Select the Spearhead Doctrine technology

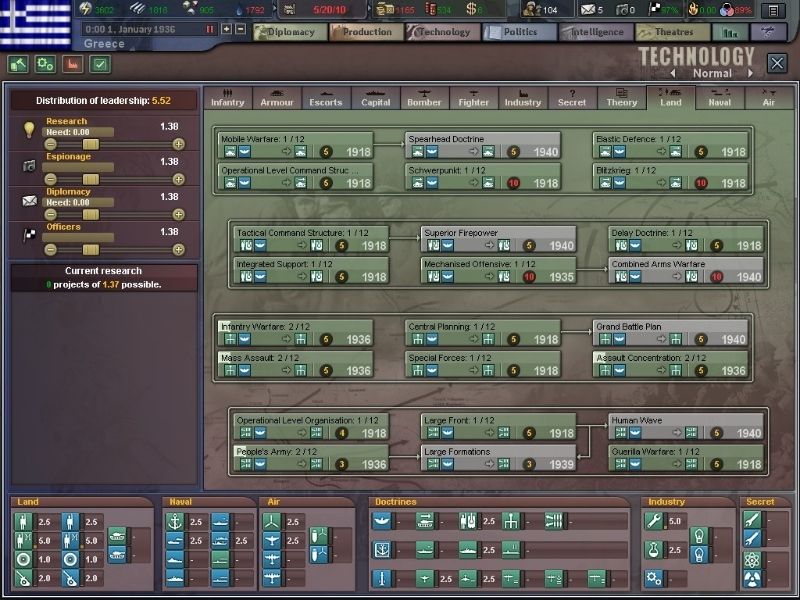483,145
